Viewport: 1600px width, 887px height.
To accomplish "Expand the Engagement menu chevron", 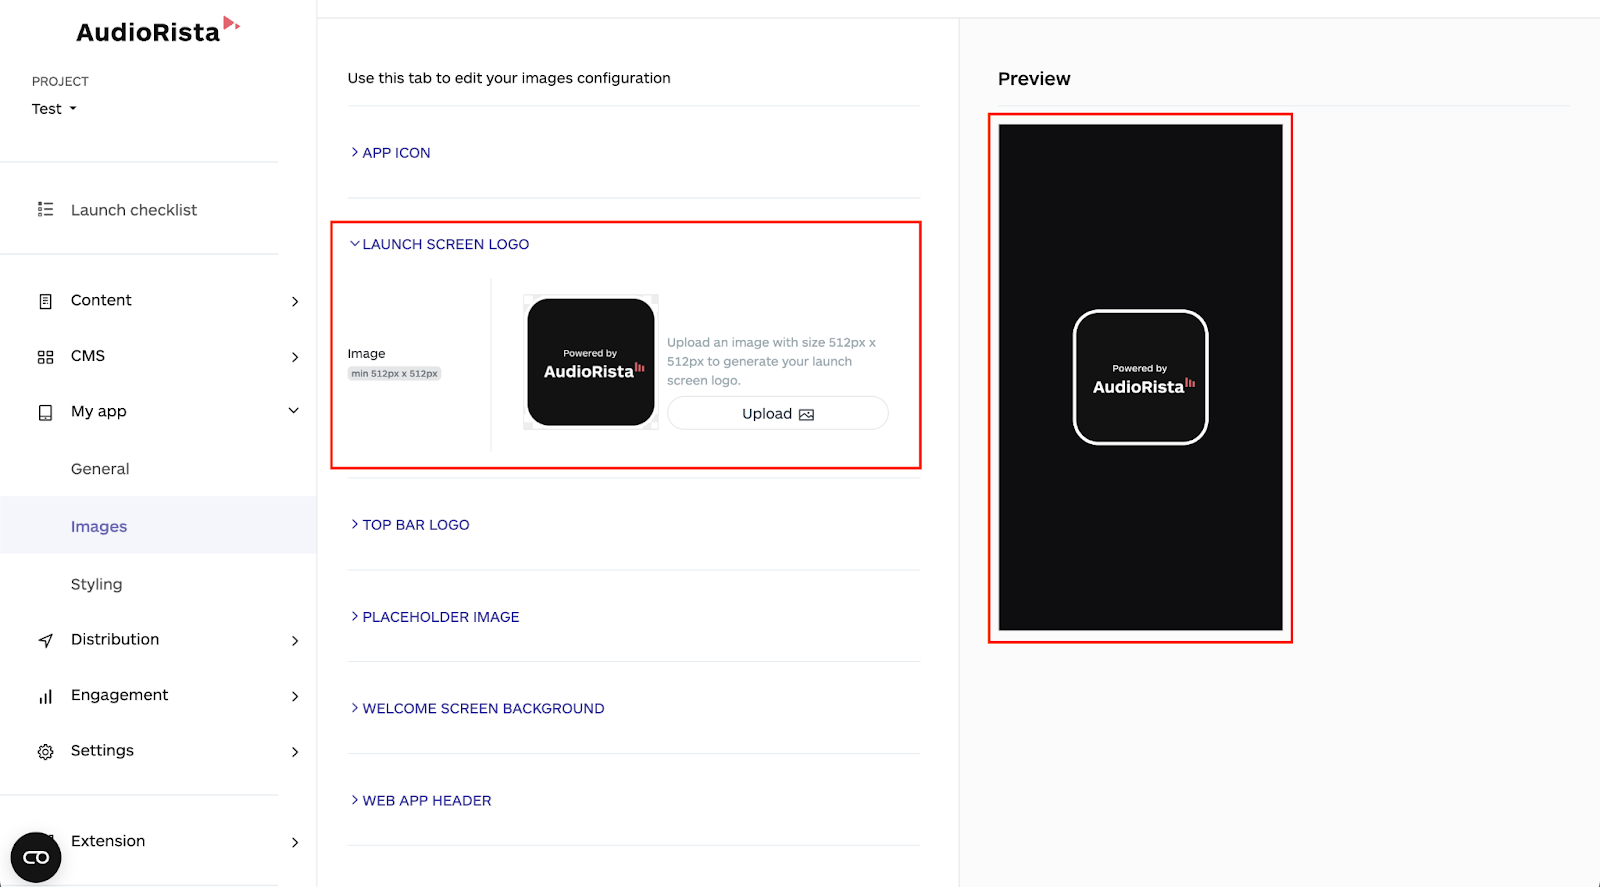I will (x=295, y=696).
